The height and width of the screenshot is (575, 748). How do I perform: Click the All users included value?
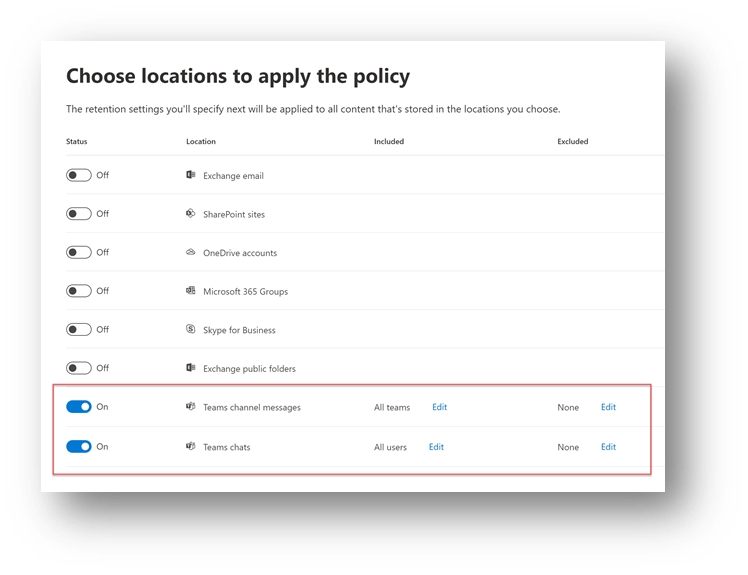pos(390,447)
